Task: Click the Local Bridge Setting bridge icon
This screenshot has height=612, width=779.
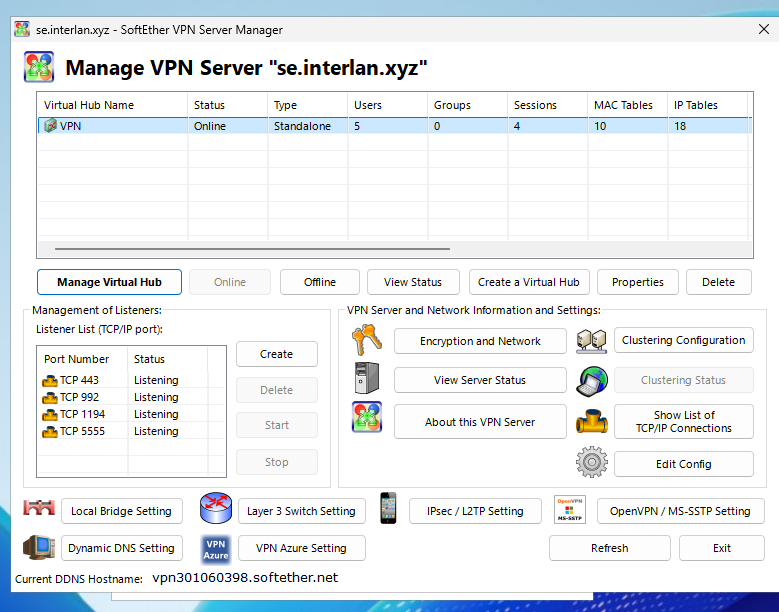Action: coord(39,510)
